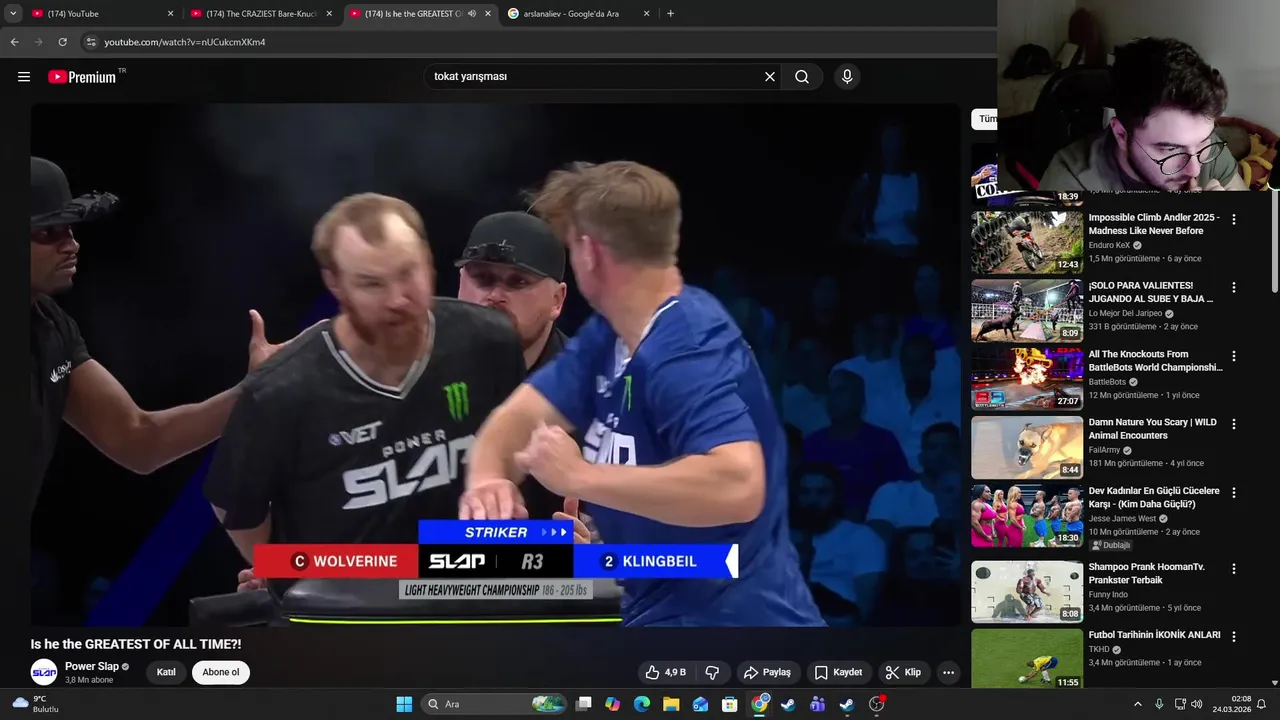Open Damn Nature You Scary thumbnail
Screen dimensions: 1280x720
pos(1027,447)
